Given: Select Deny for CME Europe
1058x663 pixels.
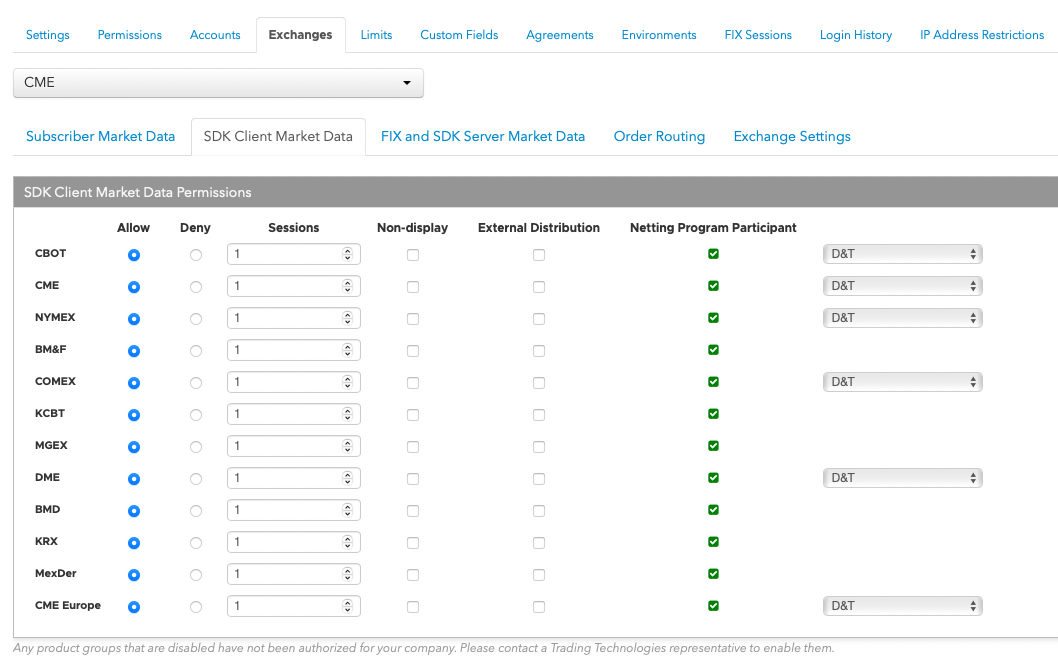Looking at the screenshot, I should click(196, 607).
